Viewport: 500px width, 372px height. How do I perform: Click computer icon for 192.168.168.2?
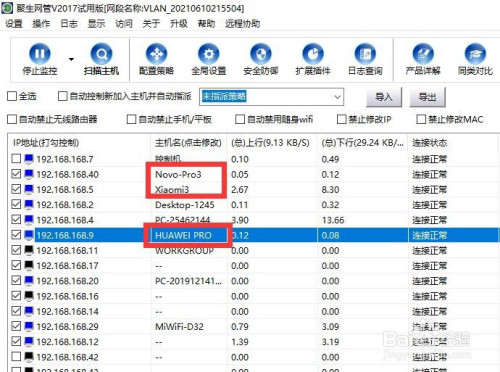point(29,204)
